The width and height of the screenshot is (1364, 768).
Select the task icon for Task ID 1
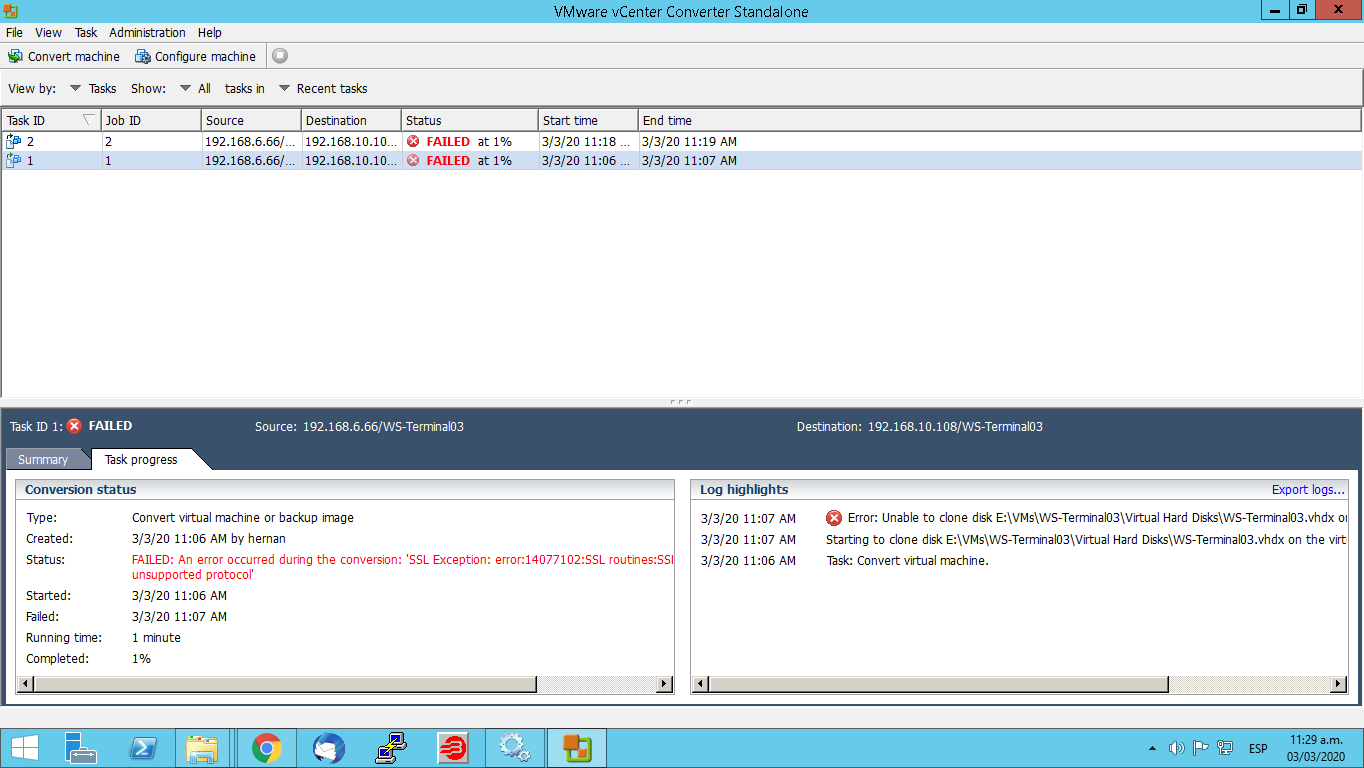[14, 160]
